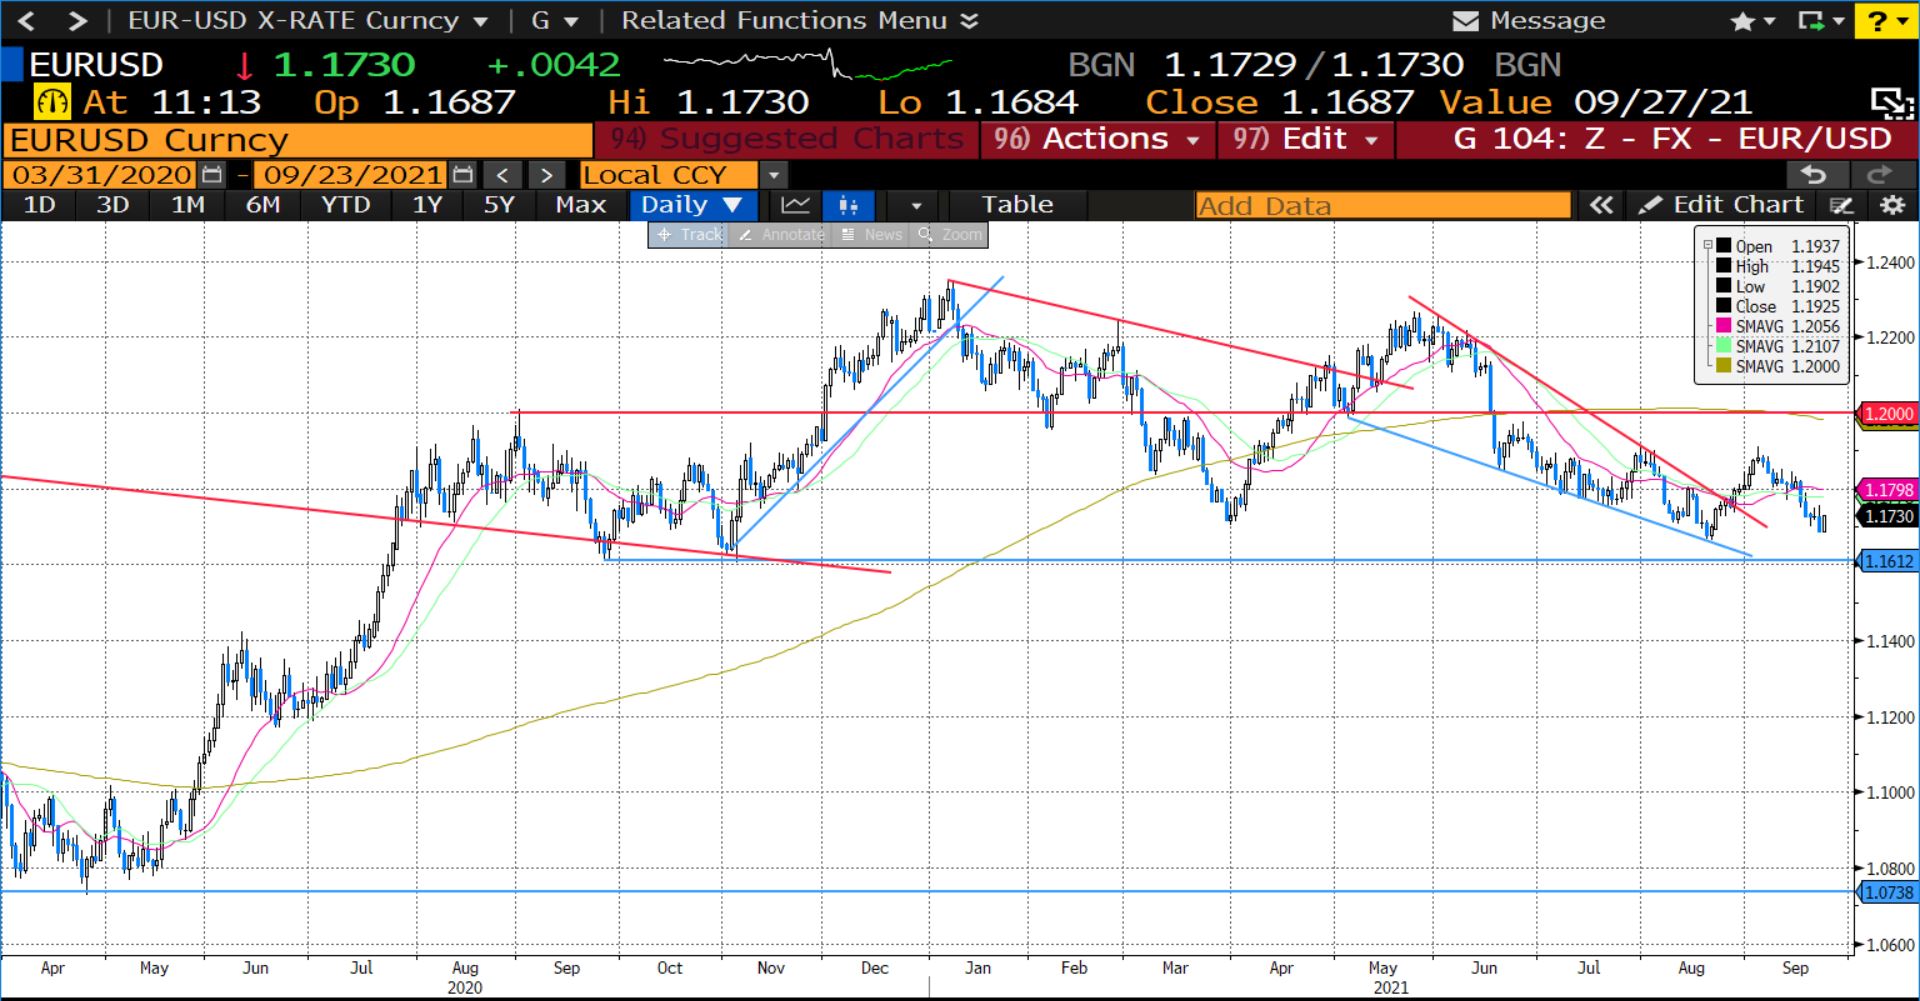Click black Open series swatch in legend
Image resolution: width=1920 pixels, height=1001 pixels.
coord(1724,246)
